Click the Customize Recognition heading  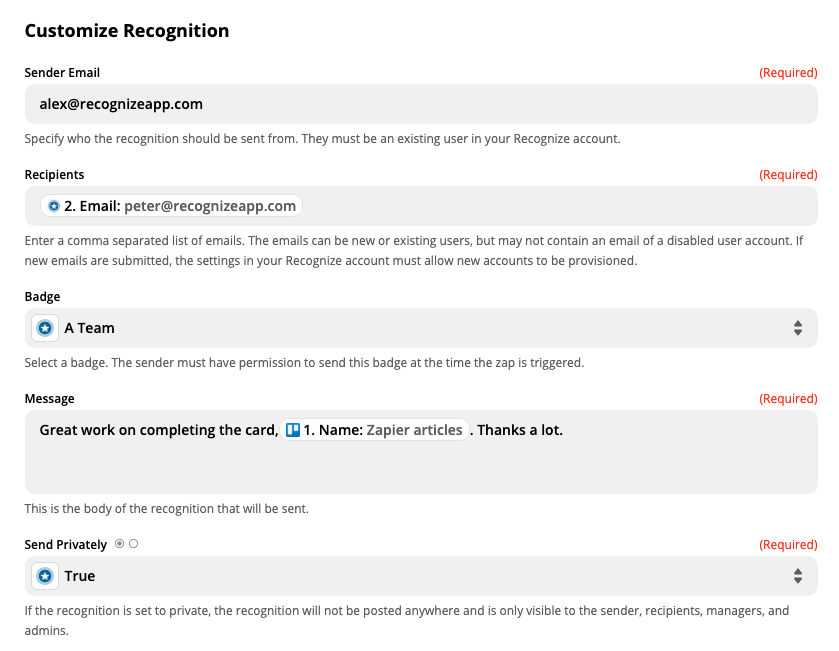(x=128, y=30)
